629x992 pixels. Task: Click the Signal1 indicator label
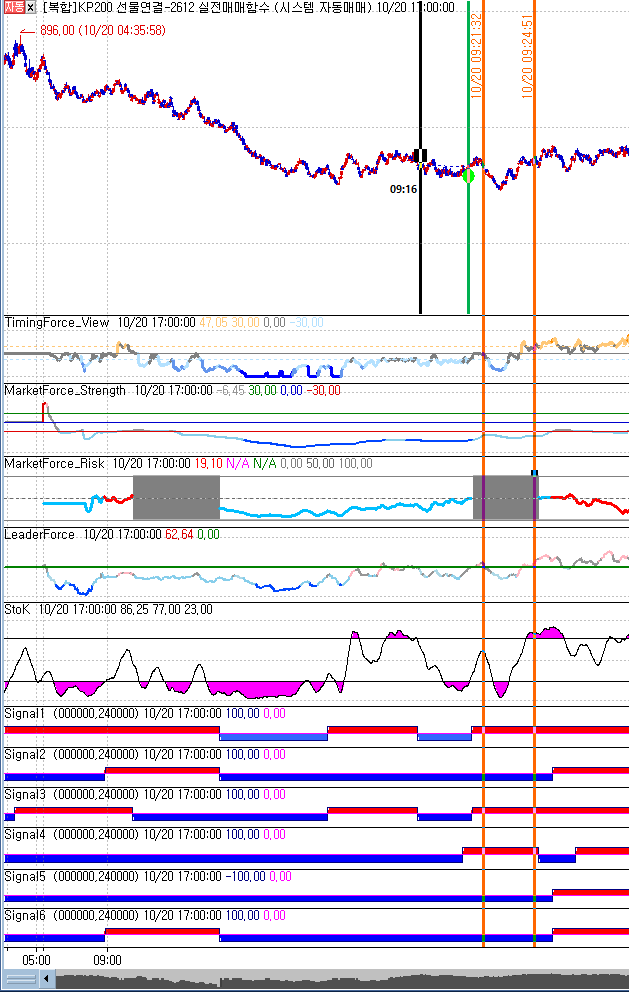(x=25, y=714)
